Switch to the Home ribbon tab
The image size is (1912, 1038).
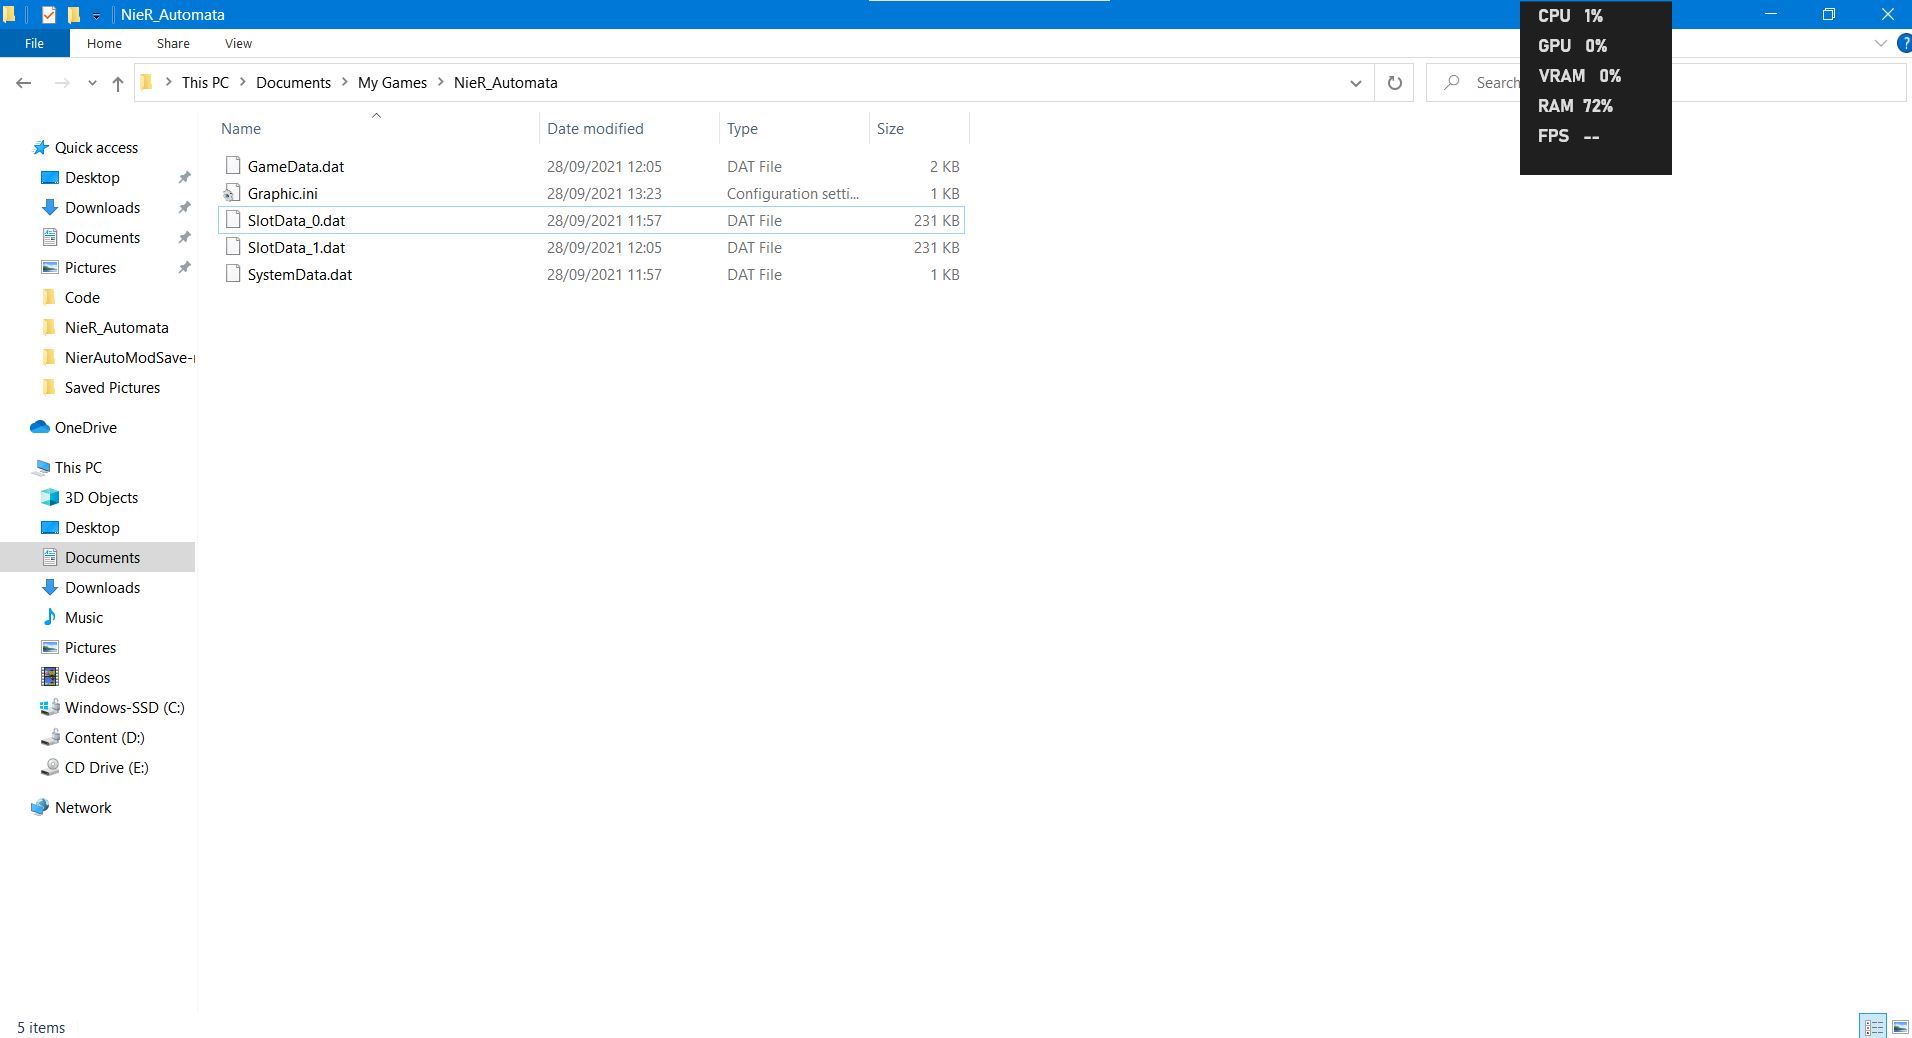104,43
